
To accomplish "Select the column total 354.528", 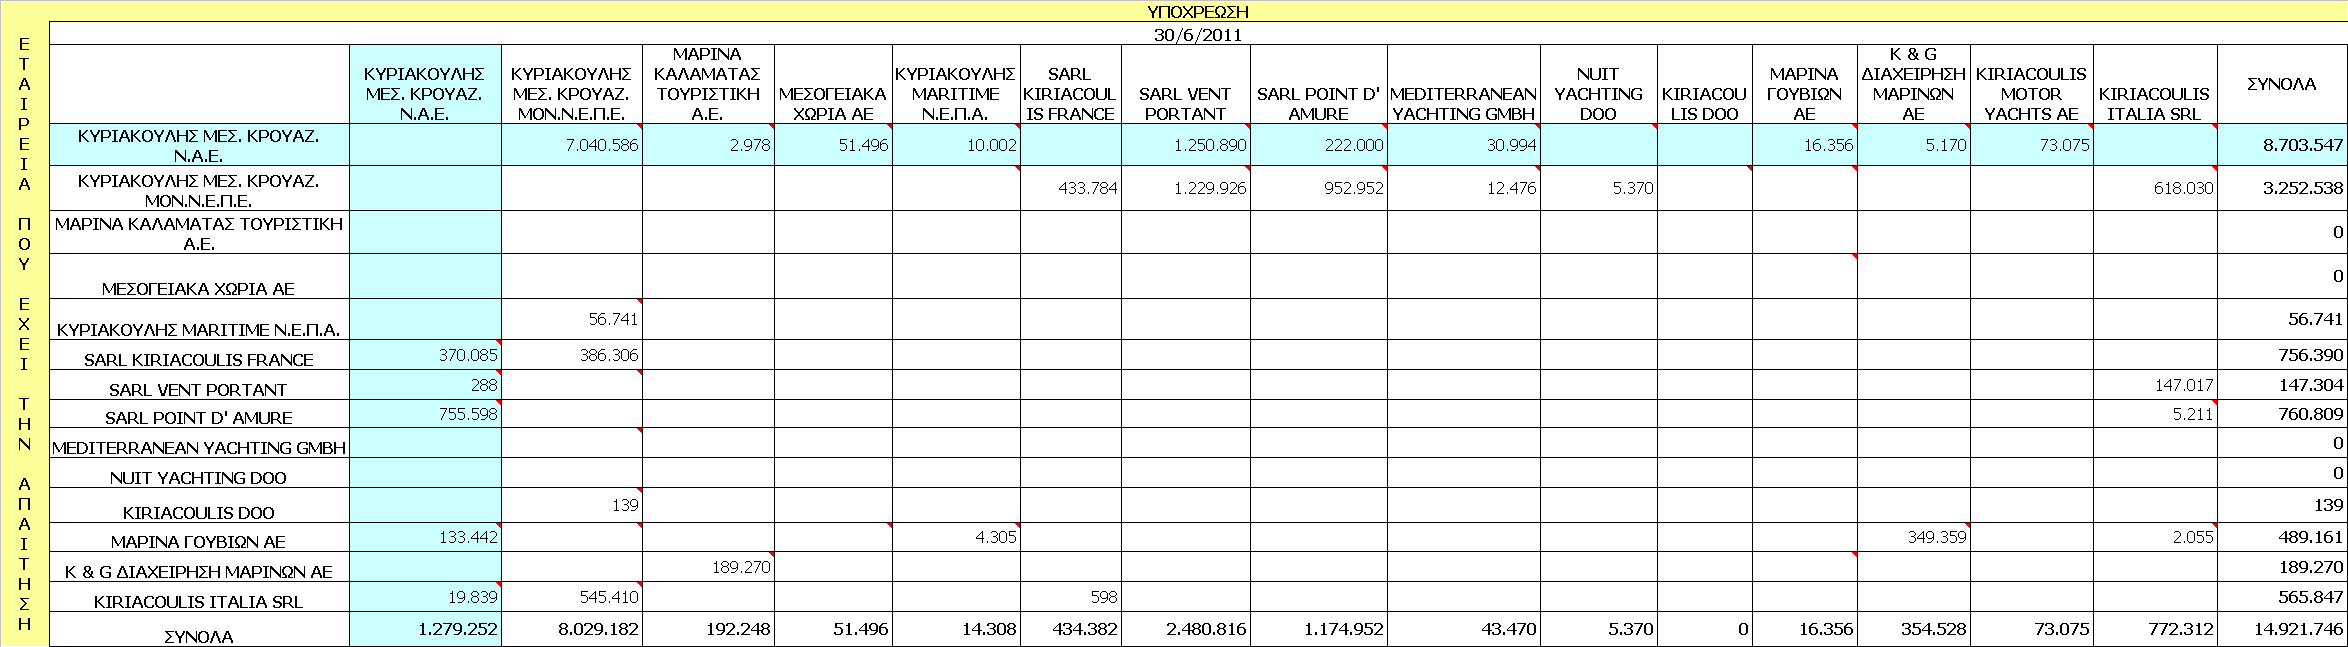I will [1913, 629].
